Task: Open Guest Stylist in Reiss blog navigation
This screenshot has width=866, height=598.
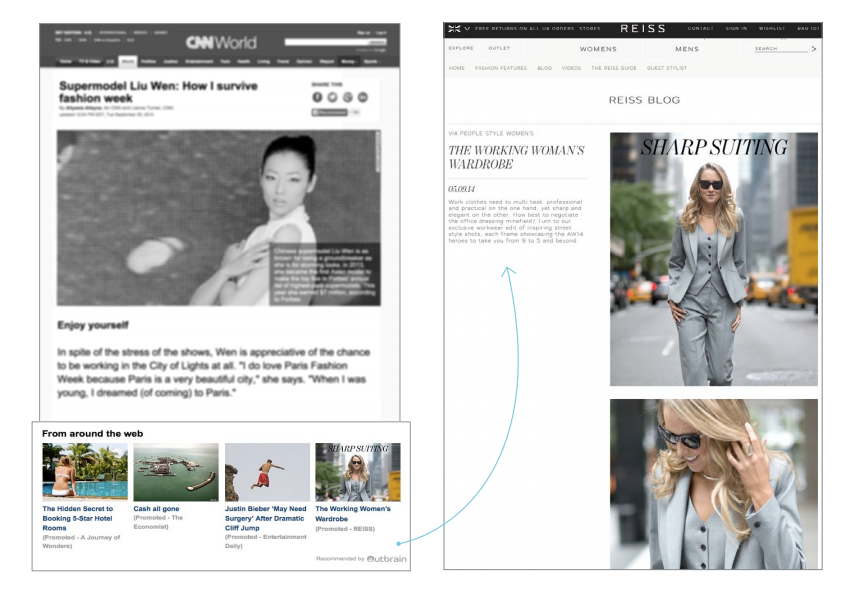Action: (x=667, y=68)
